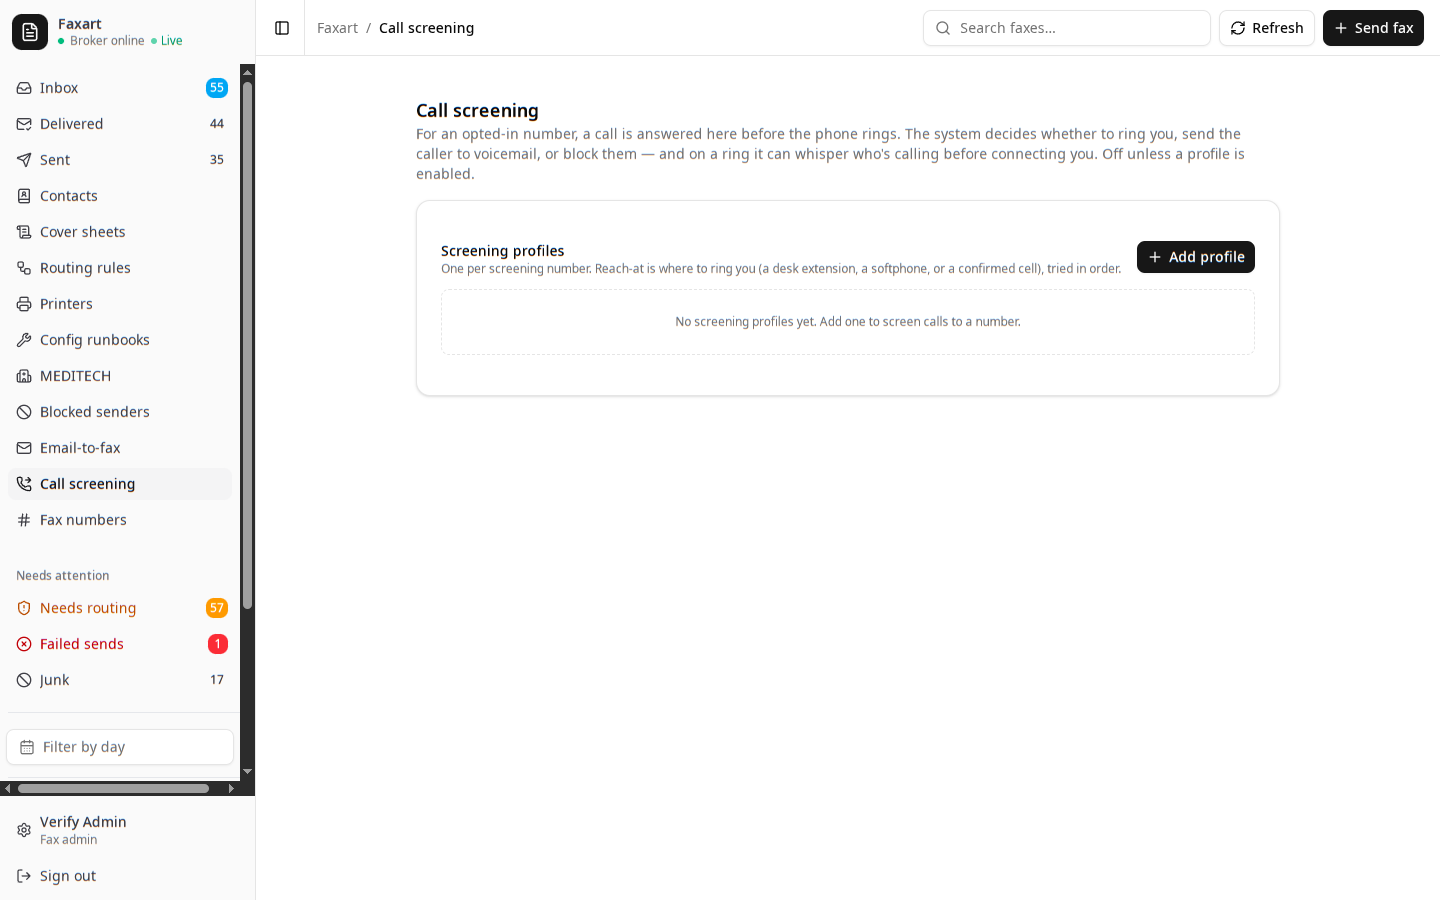1440x900 pixels.
Task: Click the Routing rules icon
Action: click(24, 268)
